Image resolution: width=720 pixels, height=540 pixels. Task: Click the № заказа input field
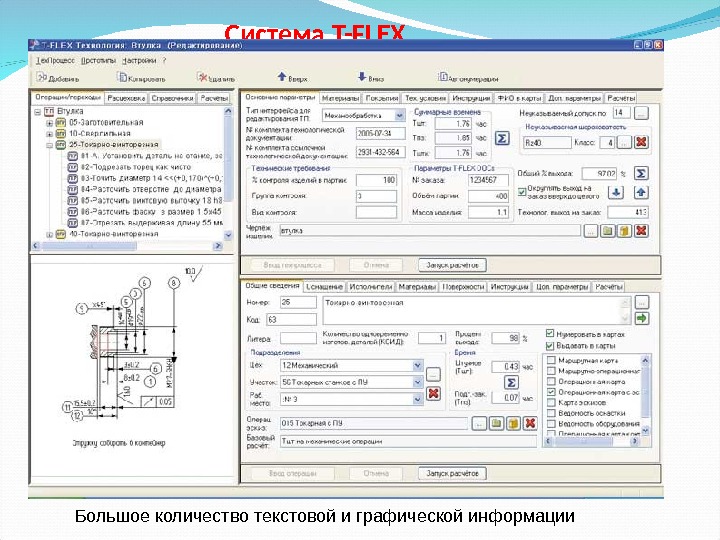[x=488, y=180]
